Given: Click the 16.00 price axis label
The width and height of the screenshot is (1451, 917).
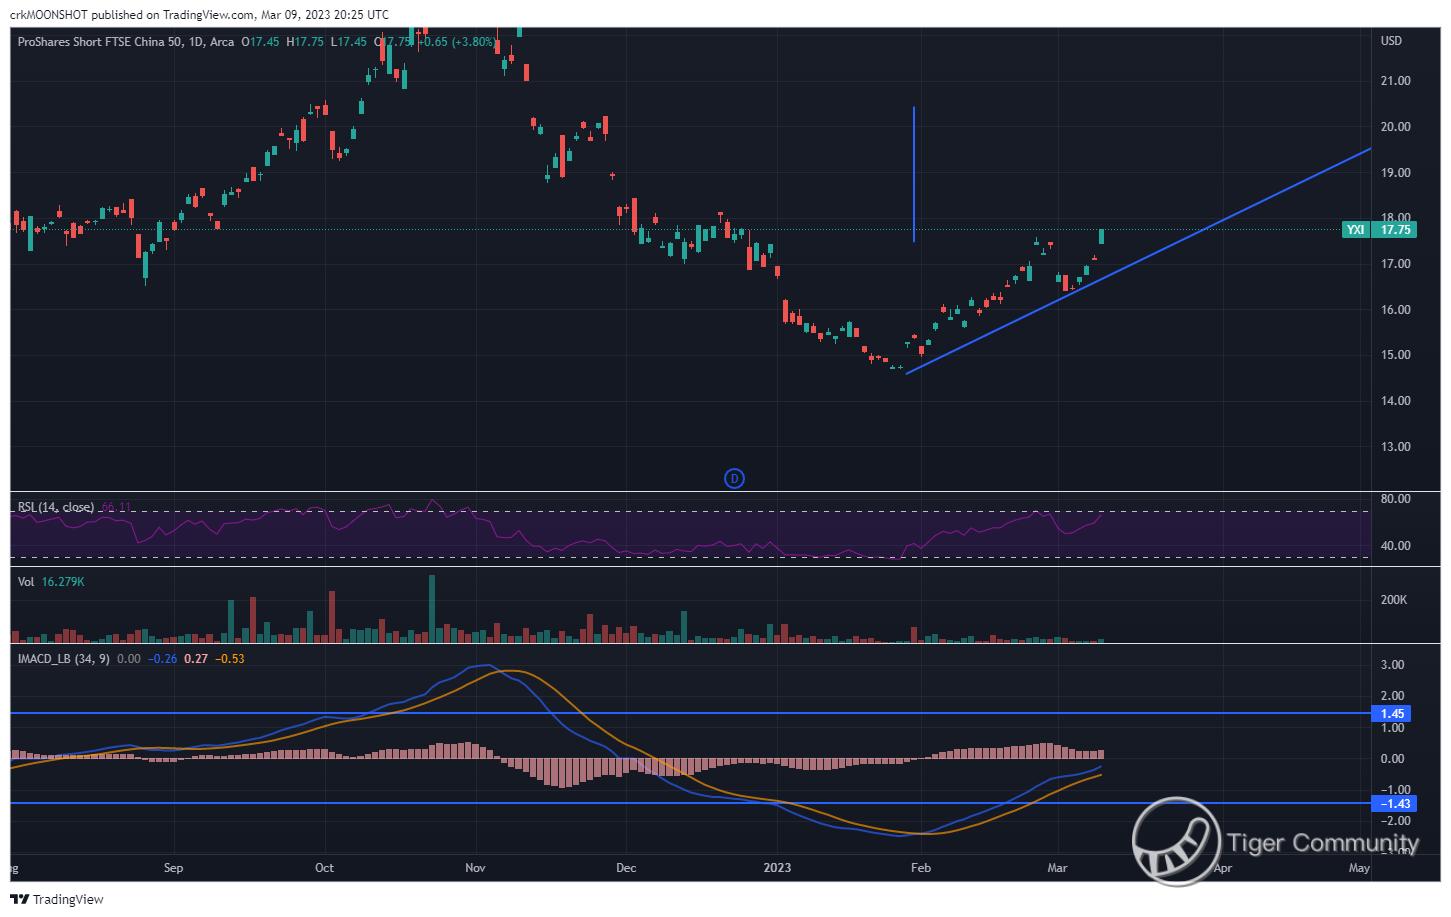Looking at the screenshot, I should [x=1395, y=310].
